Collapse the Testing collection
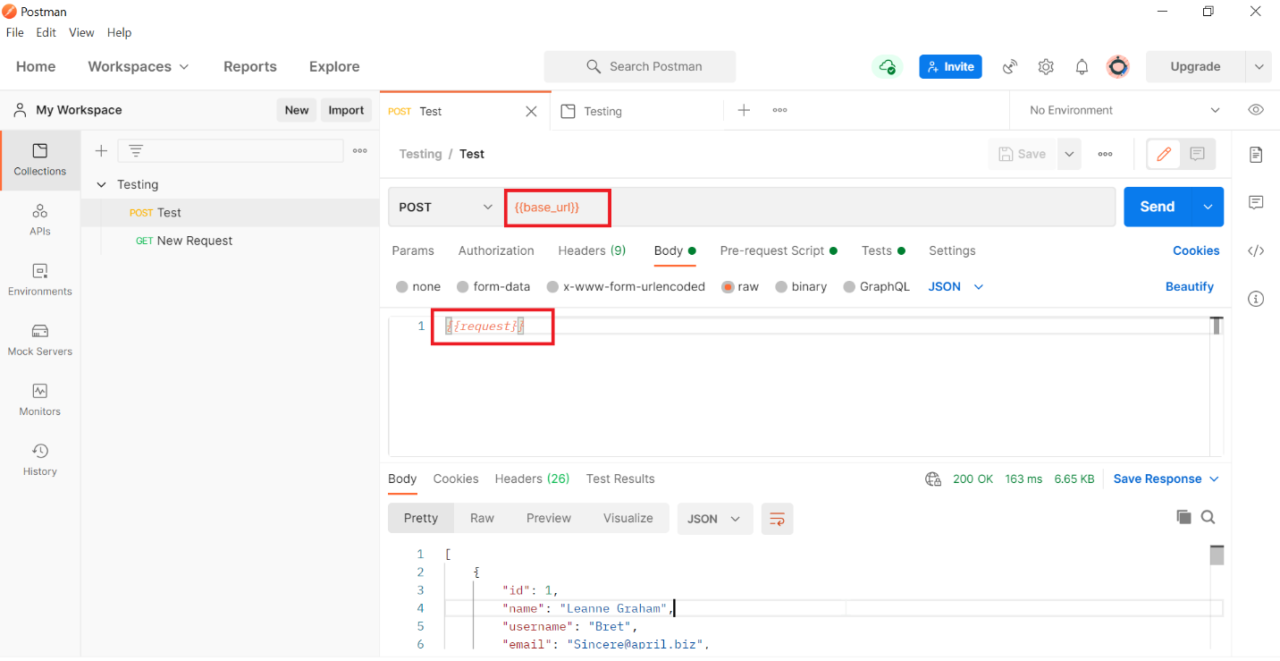The width and height of the screenshot is (1280, 661). coord(100,184)
